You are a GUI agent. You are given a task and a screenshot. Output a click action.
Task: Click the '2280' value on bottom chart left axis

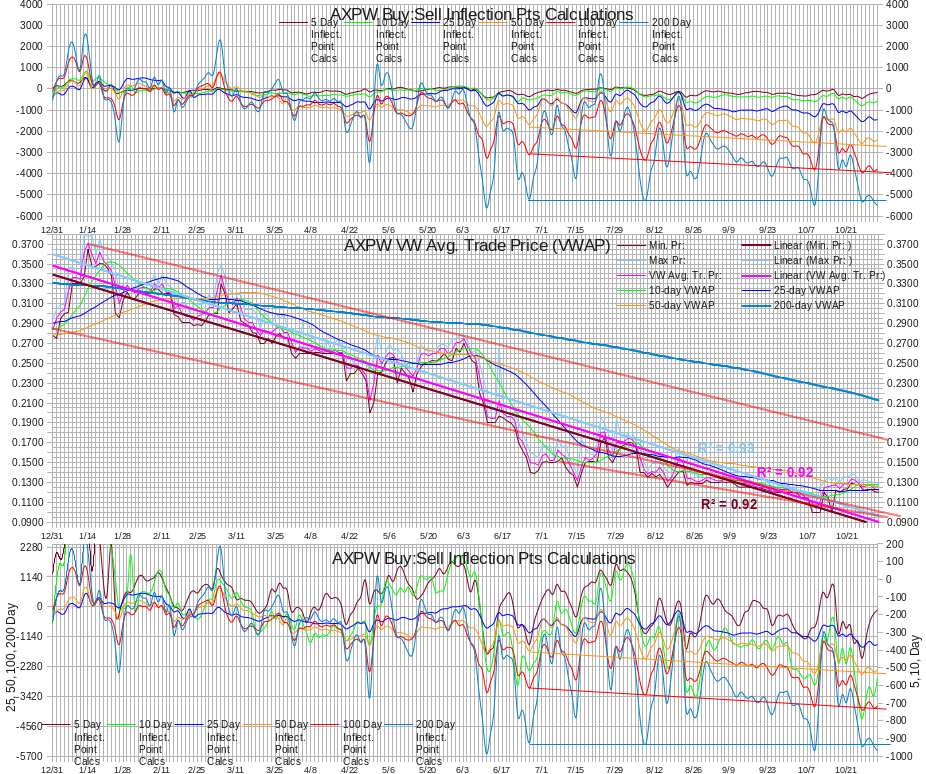click(32, 547)
